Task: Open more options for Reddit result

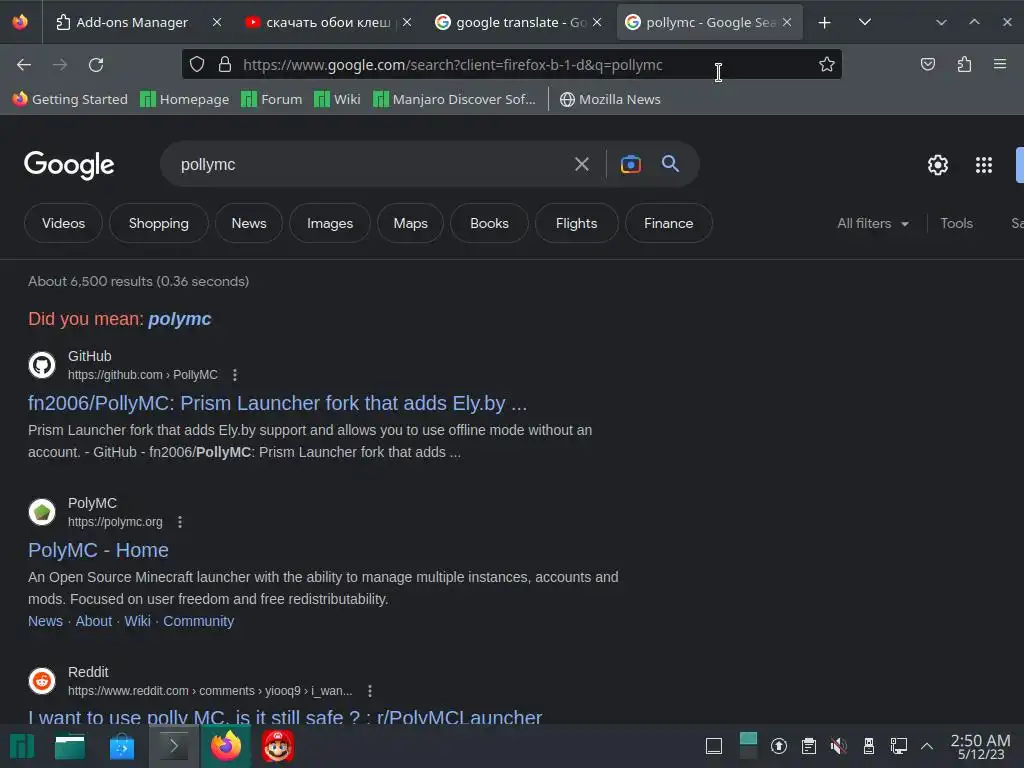Action: tap(370, 691)
